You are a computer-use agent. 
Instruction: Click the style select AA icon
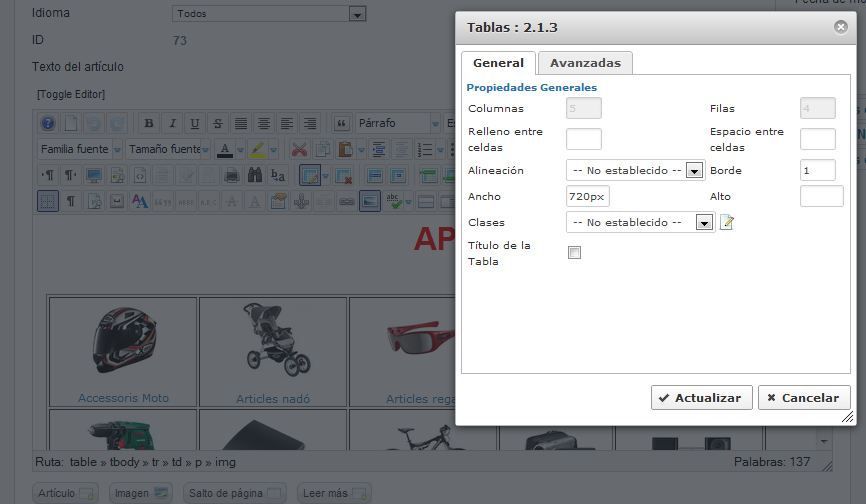tap(140, 201)
